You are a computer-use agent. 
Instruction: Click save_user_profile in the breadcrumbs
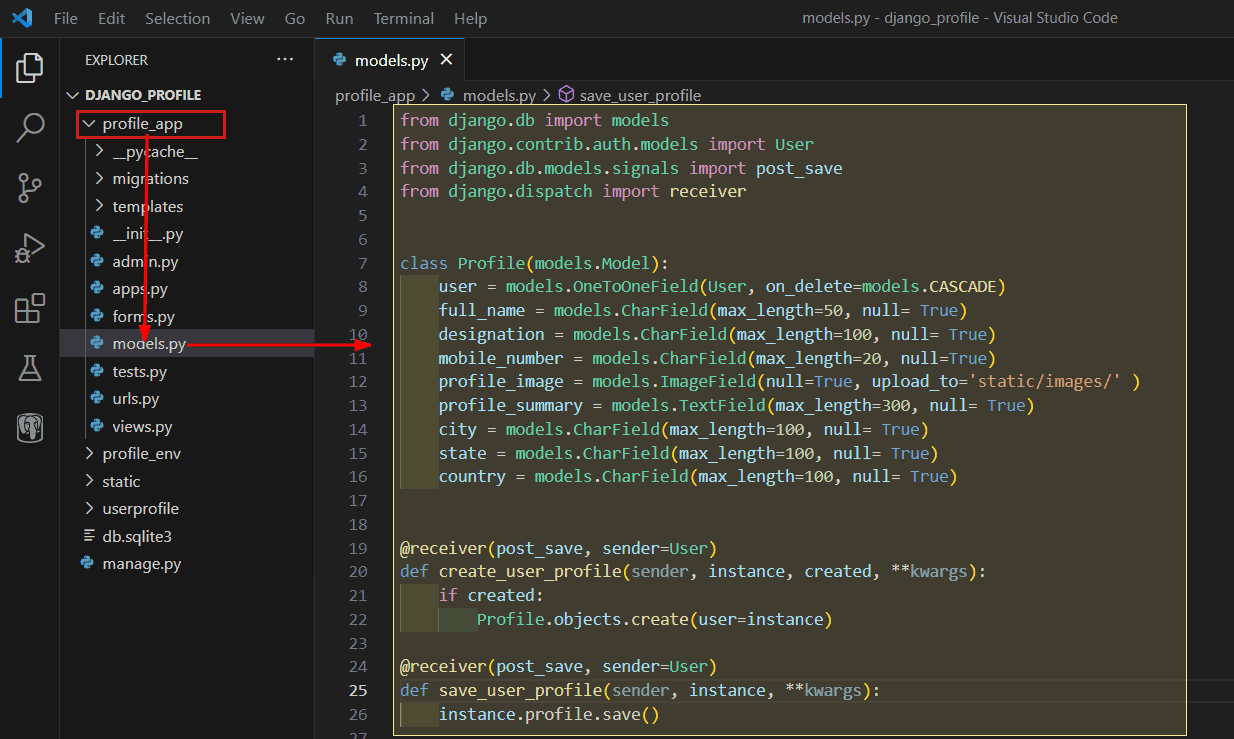coord(640,95)
